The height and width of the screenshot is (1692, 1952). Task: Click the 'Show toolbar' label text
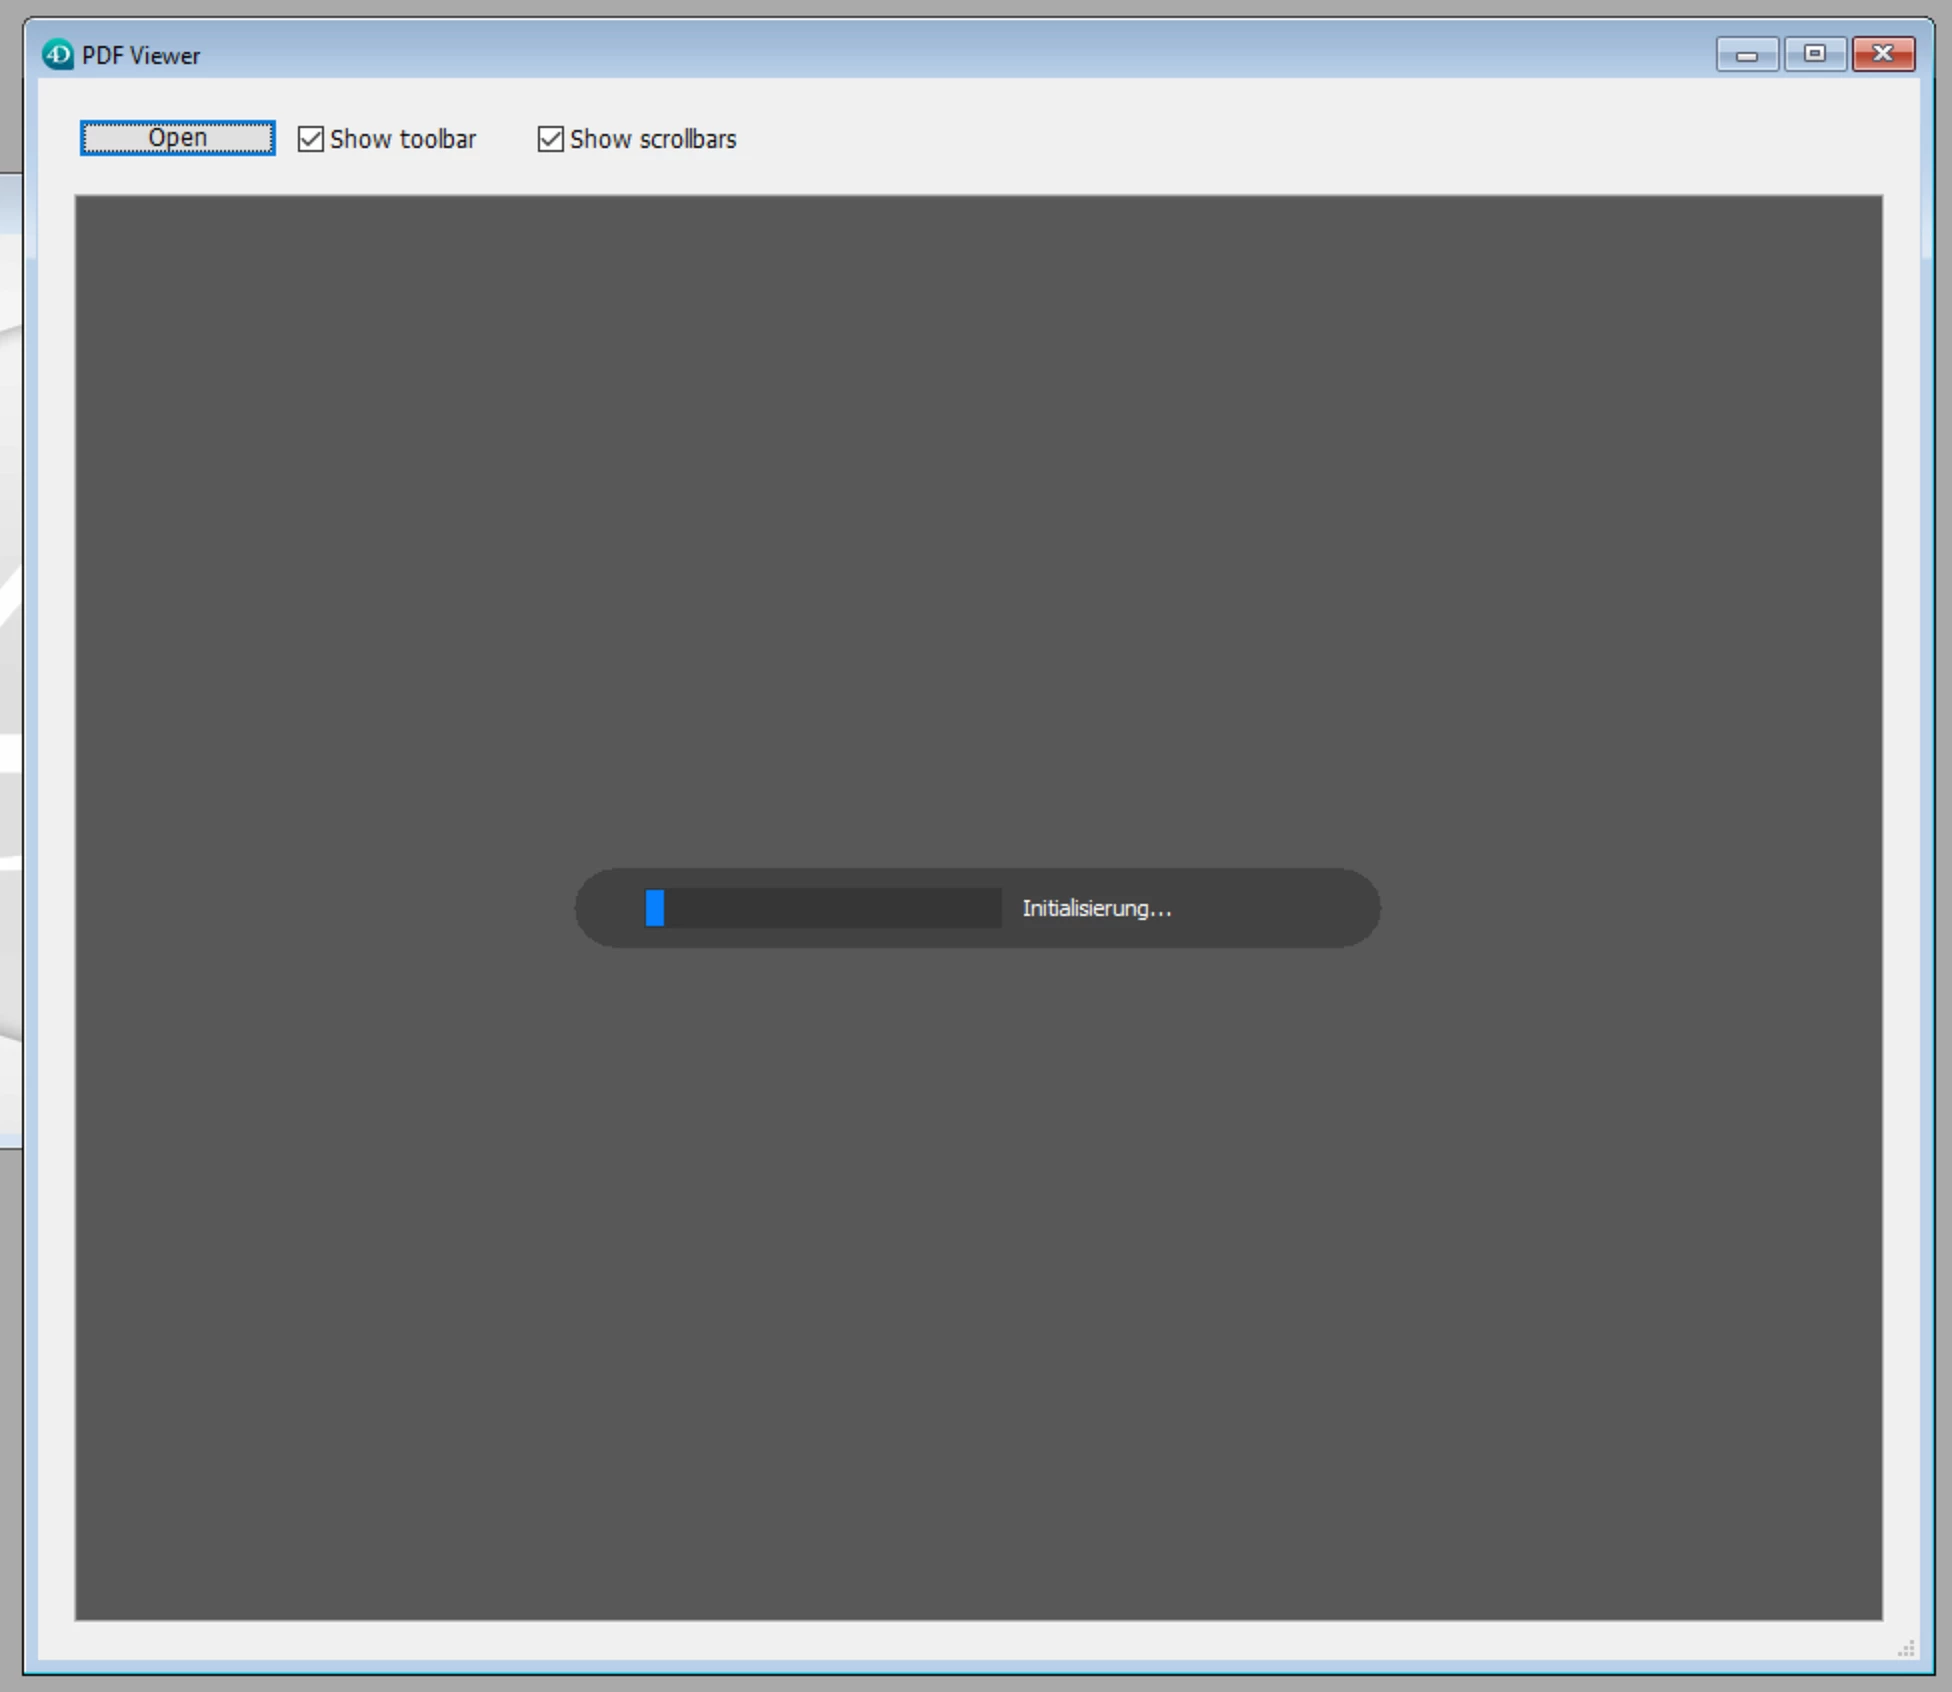pos(402,139)
